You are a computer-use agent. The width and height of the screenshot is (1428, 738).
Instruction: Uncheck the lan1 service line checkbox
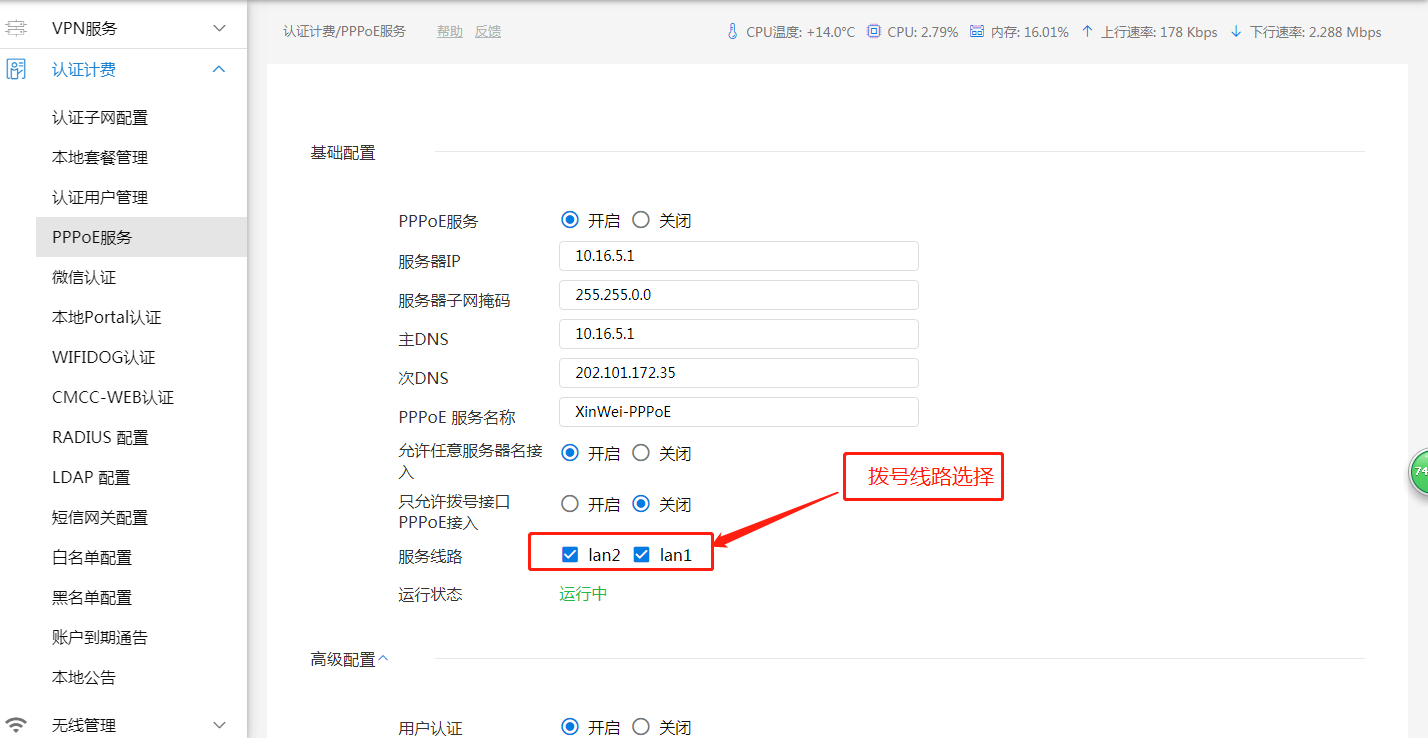coord(642,554)
